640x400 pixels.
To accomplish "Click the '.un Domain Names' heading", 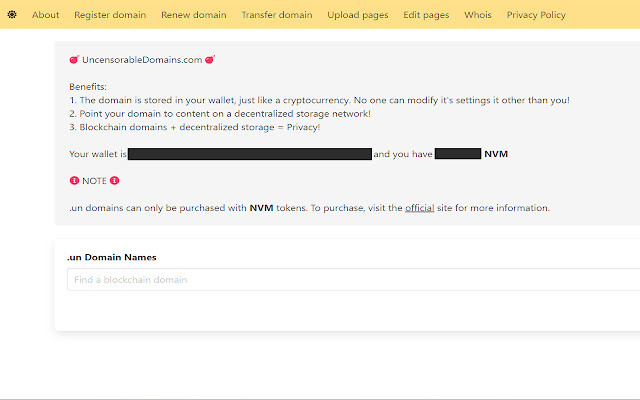I will click(x=112, y=257).
